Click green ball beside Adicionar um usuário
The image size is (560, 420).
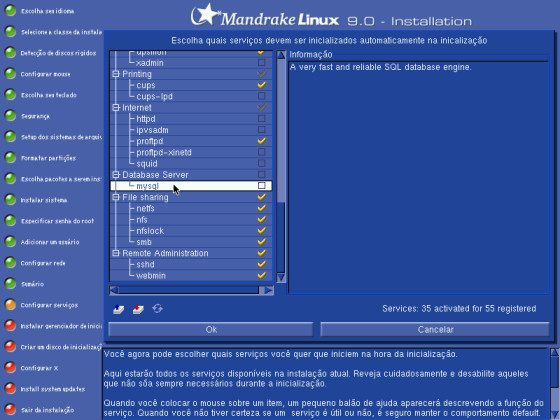point(10,242)
